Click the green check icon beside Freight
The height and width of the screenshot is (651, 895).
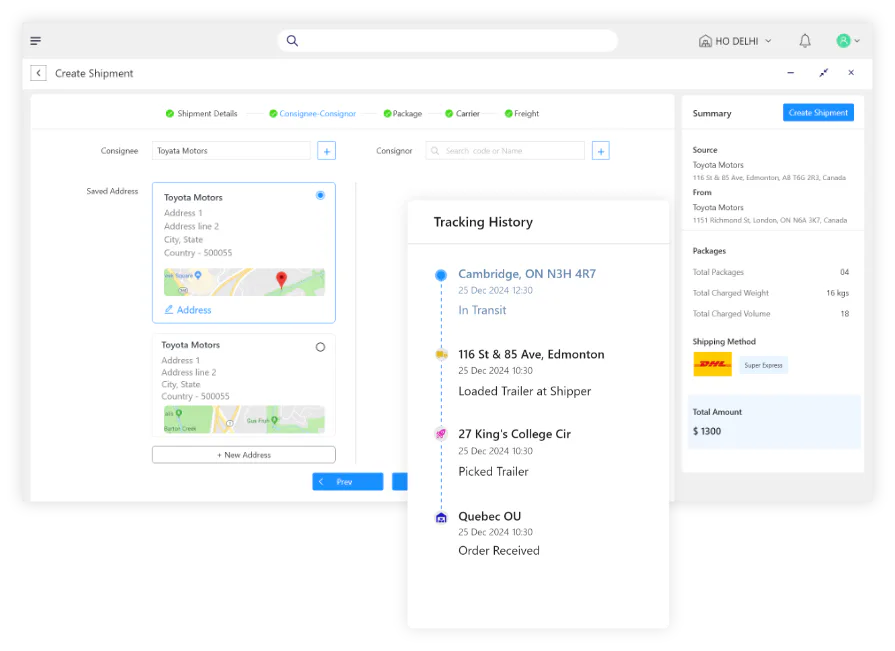point(509,114)
